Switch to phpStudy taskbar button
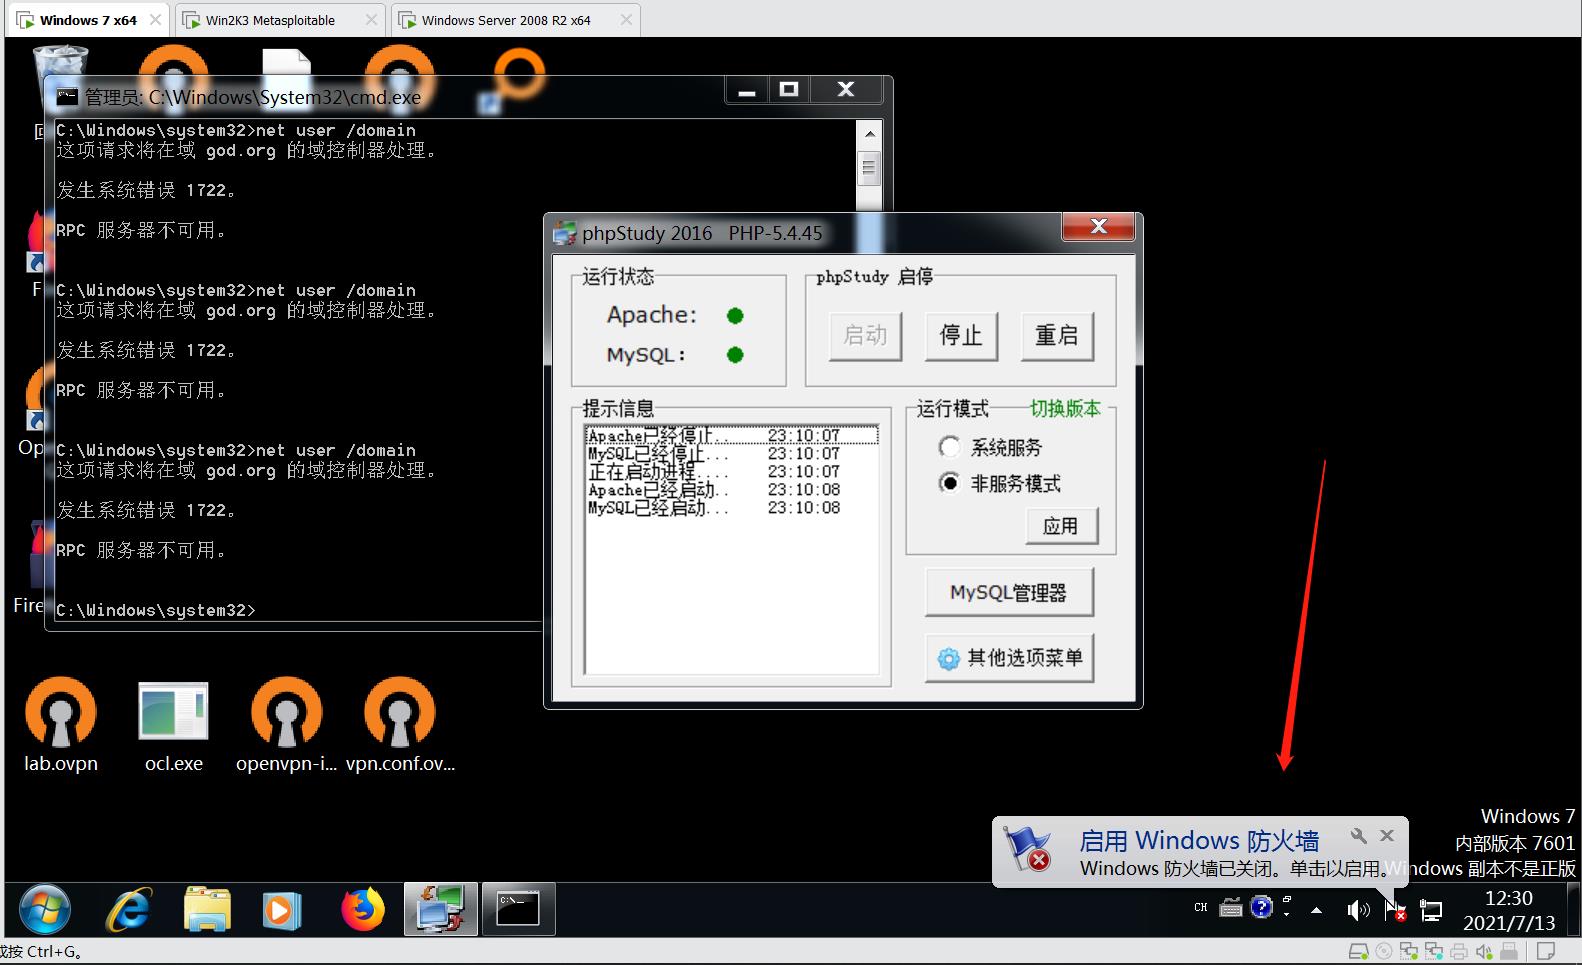This screenshot has width=1582, height=965. 440,909
